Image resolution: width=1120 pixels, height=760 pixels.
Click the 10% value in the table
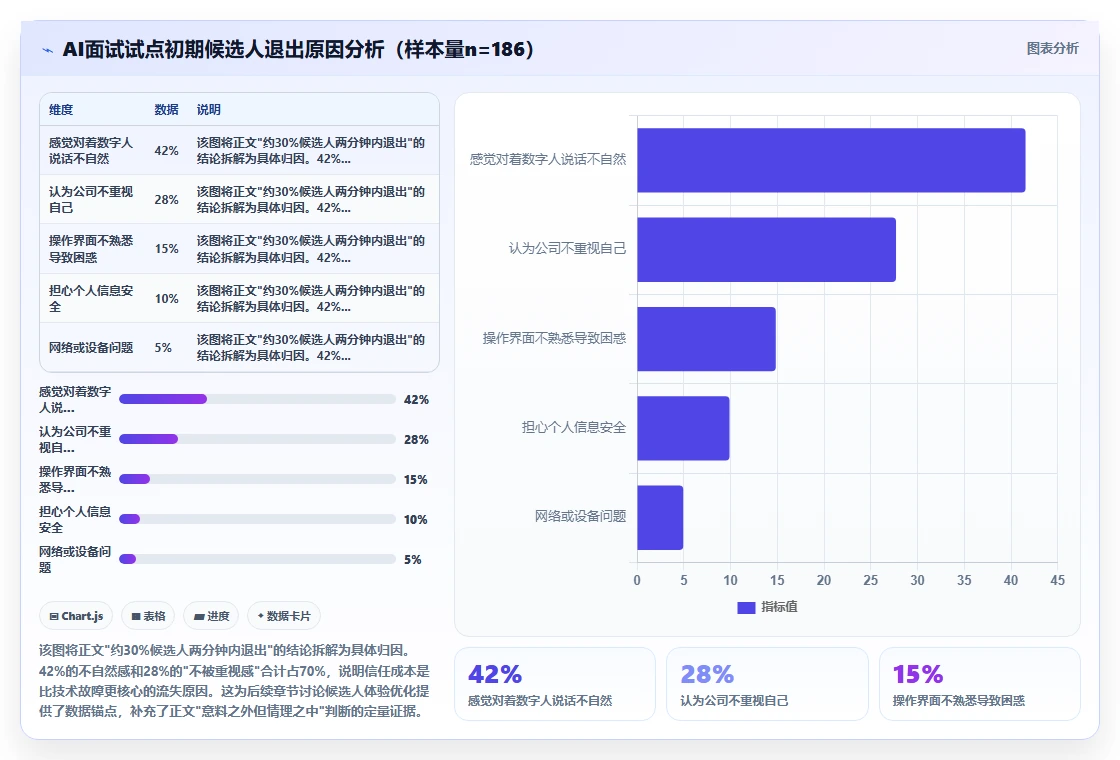166,299
